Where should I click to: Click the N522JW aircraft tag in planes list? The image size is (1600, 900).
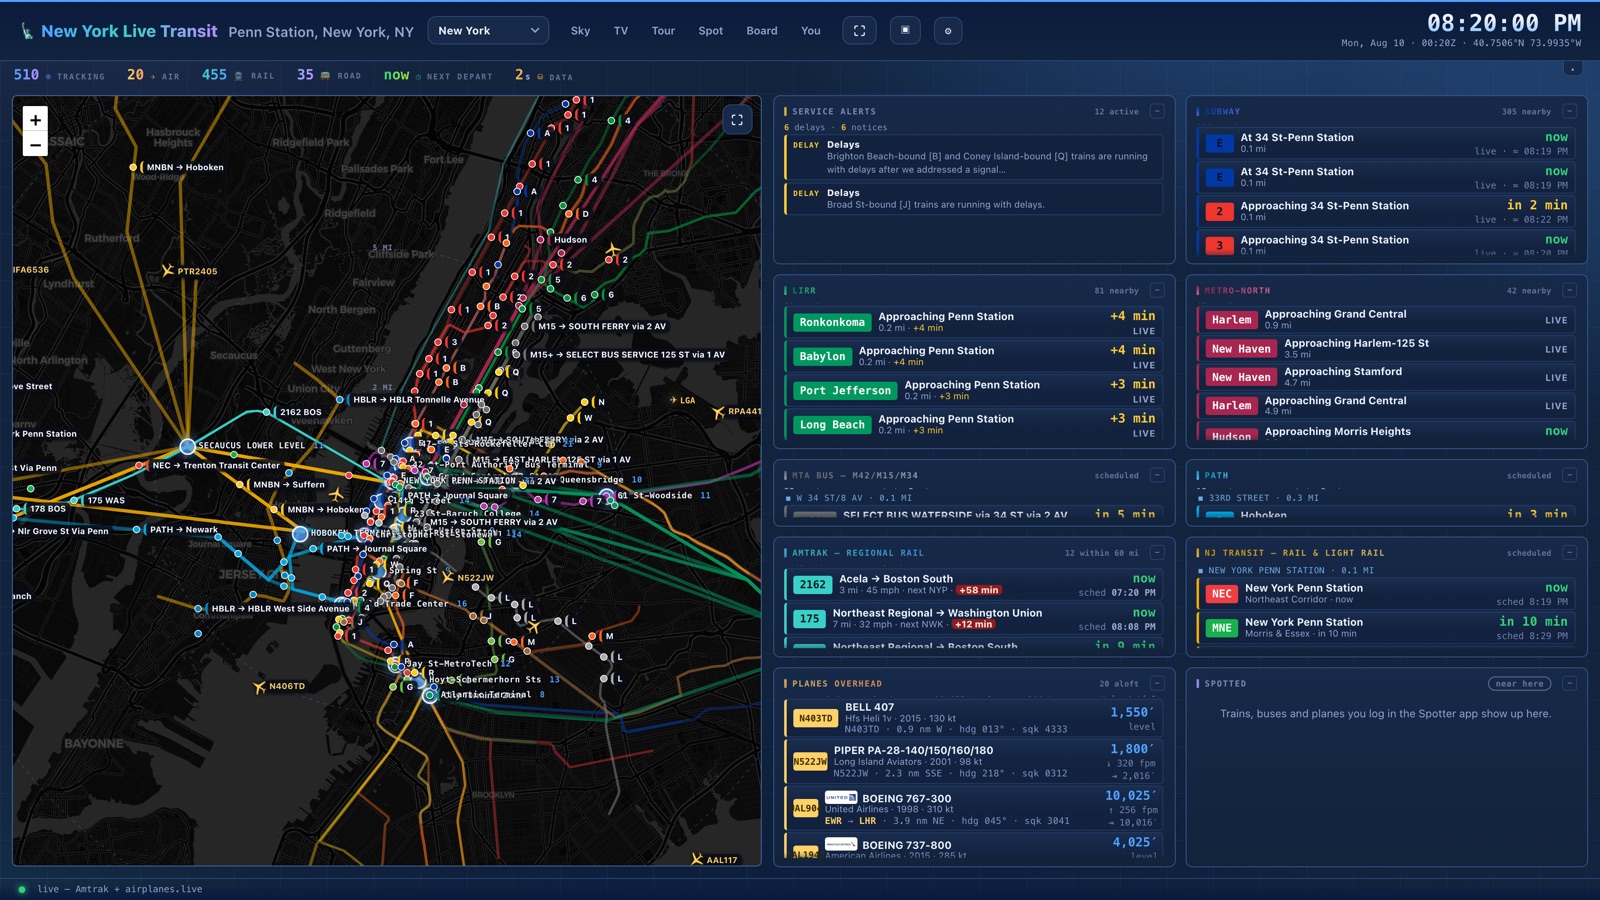pos(810,761)
